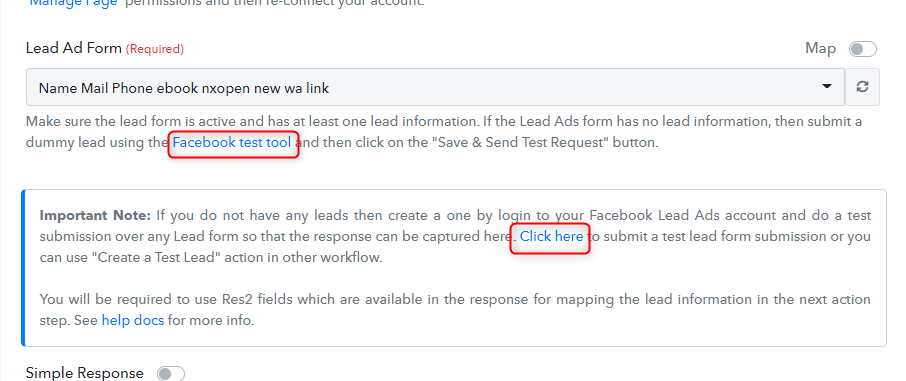This screenshot has width=906, height=381.
Task: Open the Lead Ad Form dropdown
Action: [436, 87]
